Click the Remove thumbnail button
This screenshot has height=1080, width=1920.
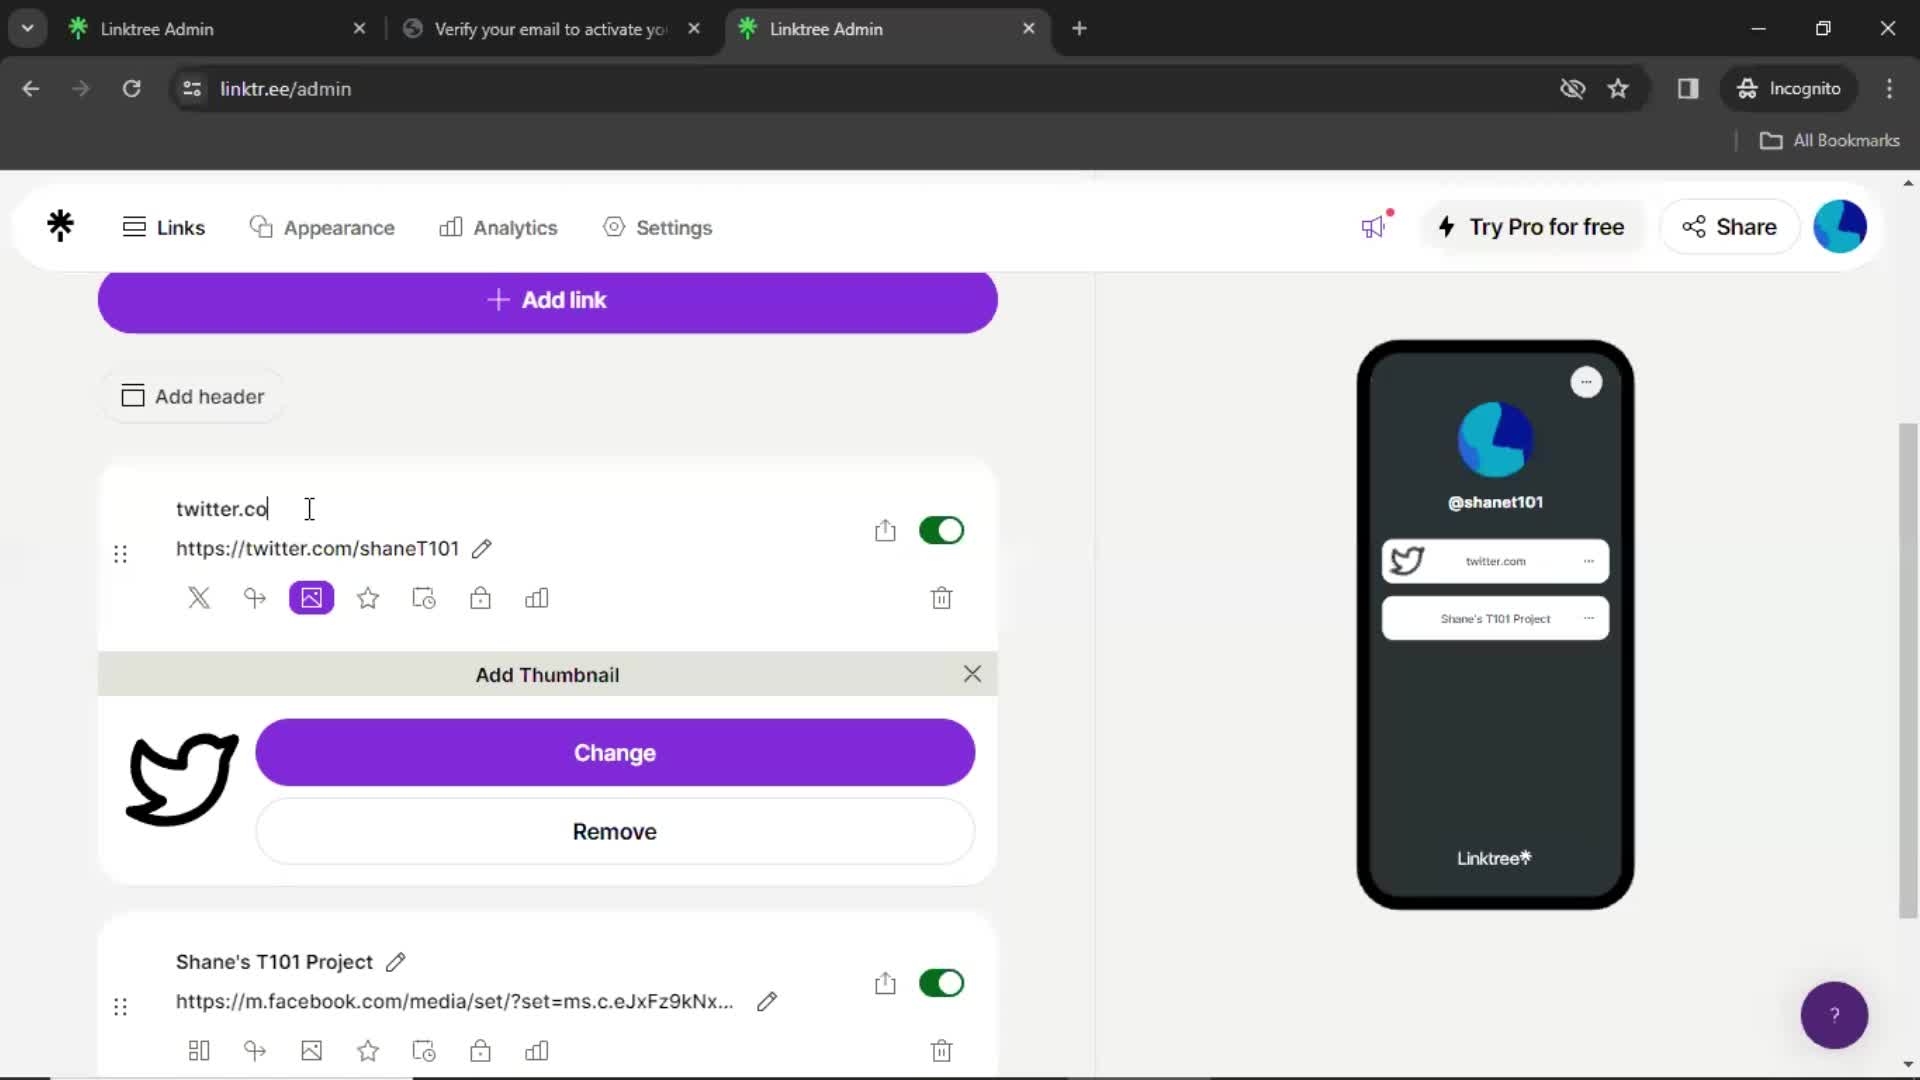tap(615, 831)
